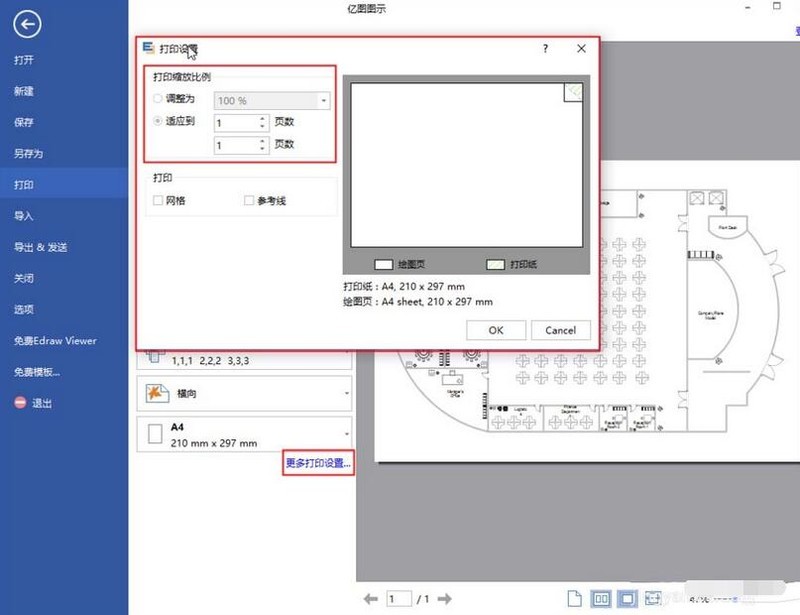The height and width of the screenshot is (615, 800).
Task: Select single page view icon
Action: coord(574,599)
